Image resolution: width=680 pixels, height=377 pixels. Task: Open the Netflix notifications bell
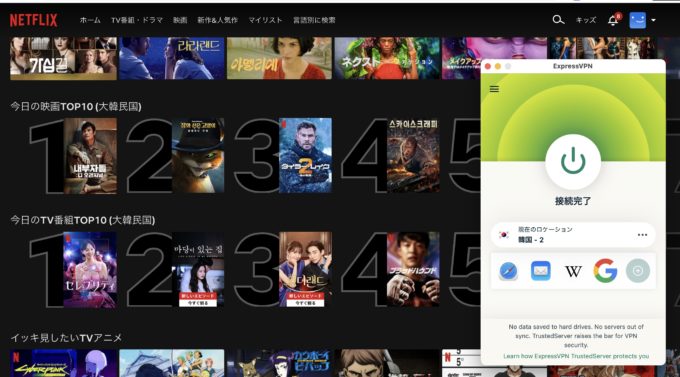click(613, 20)
